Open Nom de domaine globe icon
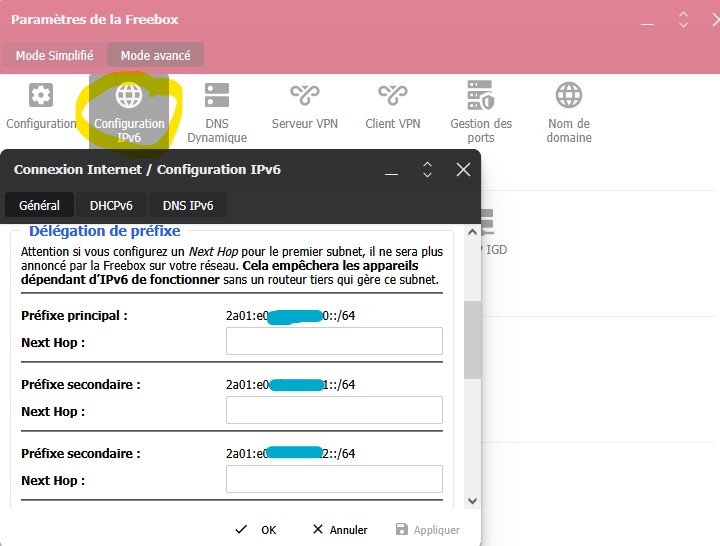Screen dimensions: 720x546 pos(569,95)
